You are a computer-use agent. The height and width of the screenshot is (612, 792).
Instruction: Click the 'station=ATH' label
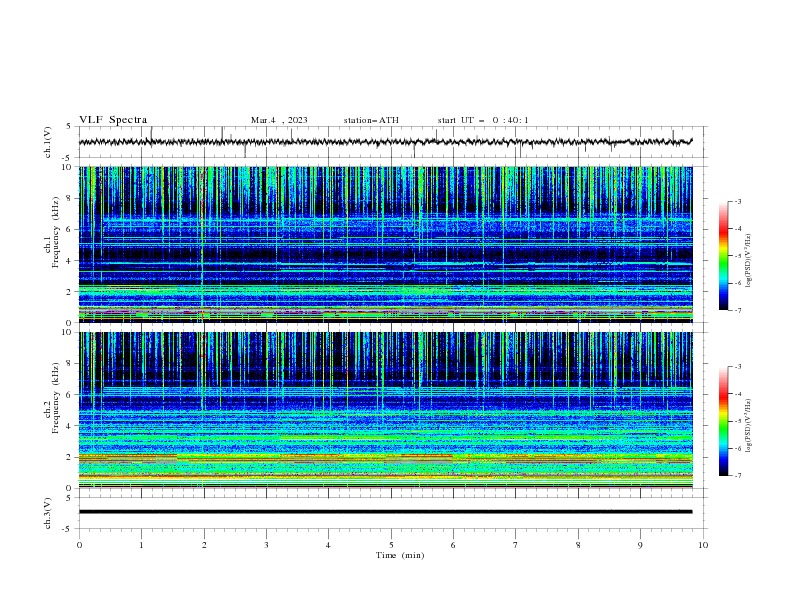click(x=371, y=120)
